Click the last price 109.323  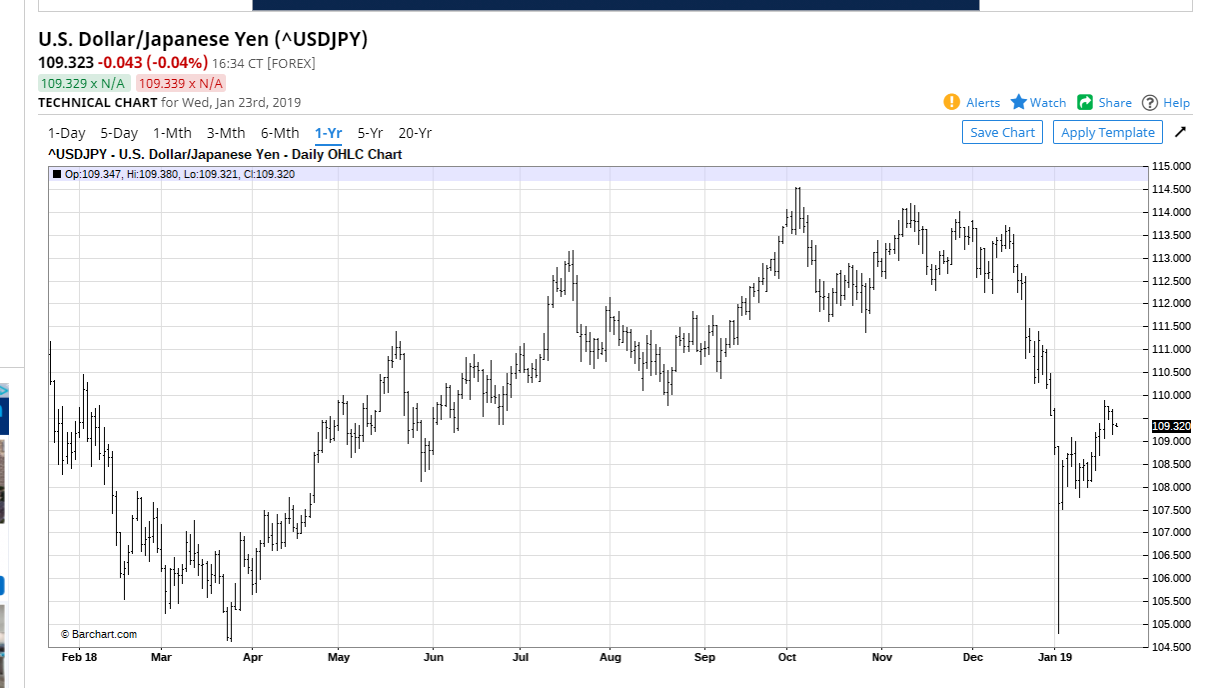pos(66,62)
